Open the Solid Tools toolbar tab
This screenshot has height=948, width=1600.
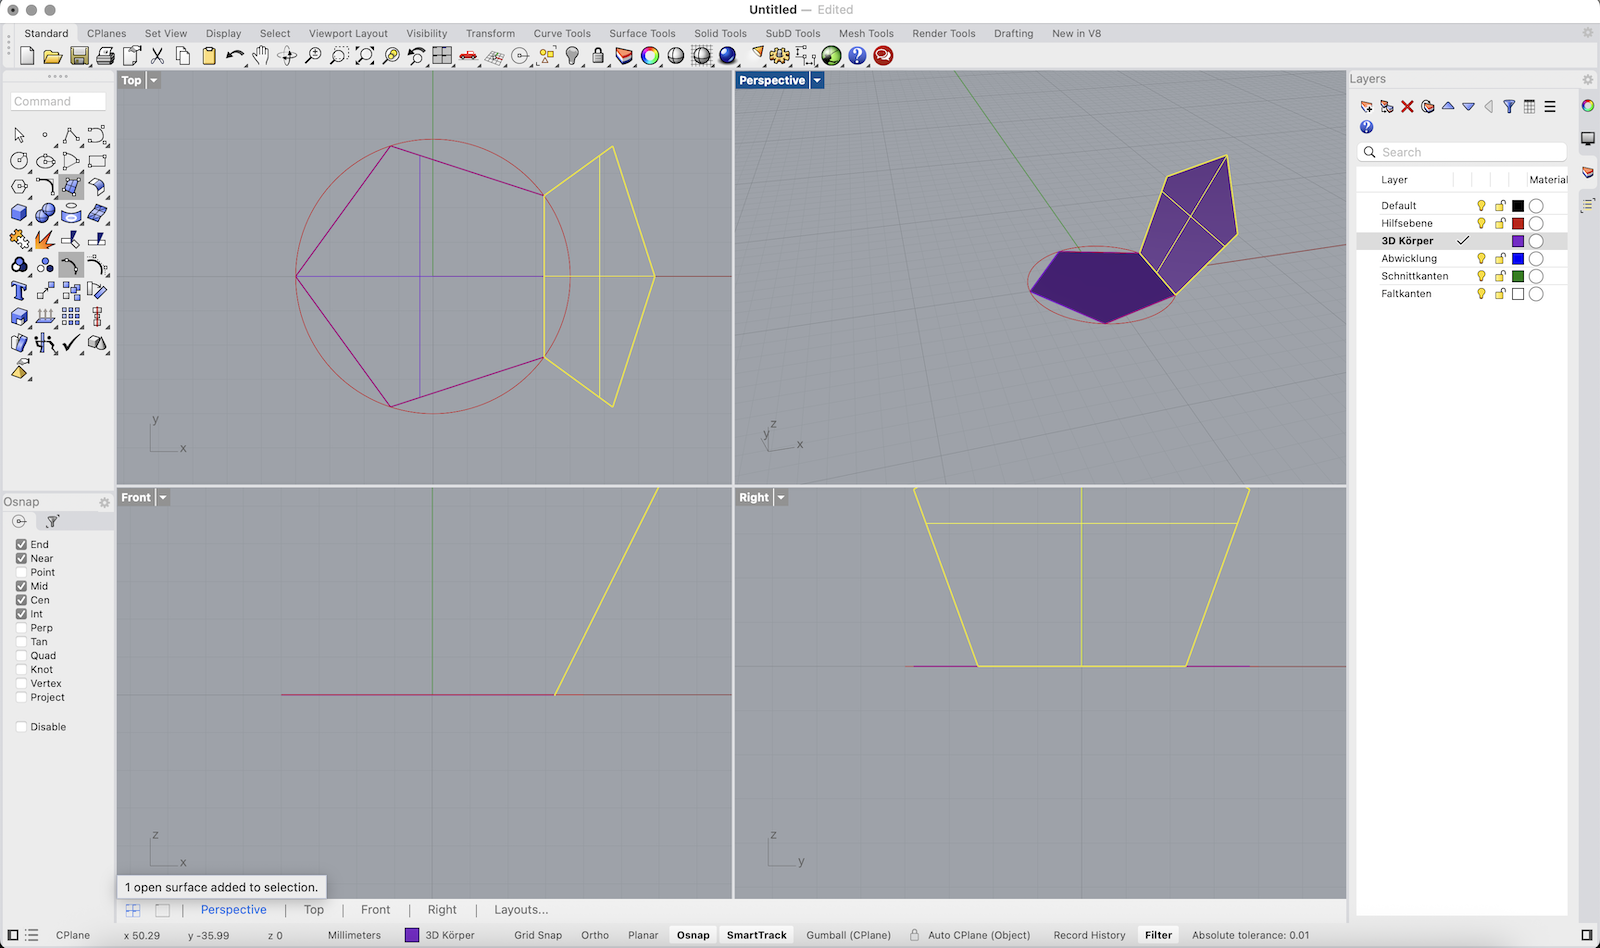click(720, 33)
